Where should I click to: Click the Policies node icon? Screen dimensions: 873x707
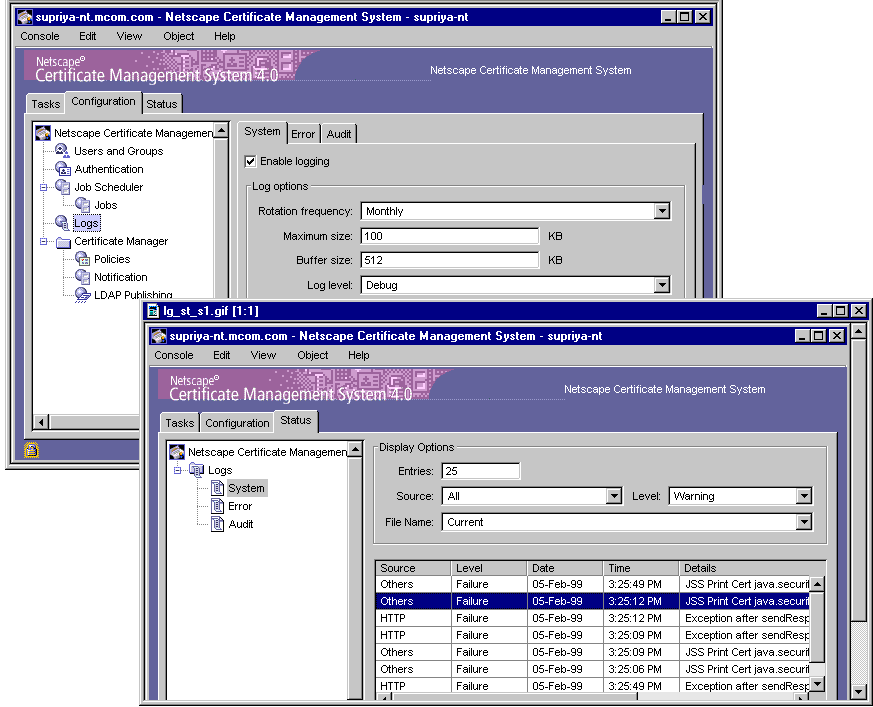click(82, 259)
